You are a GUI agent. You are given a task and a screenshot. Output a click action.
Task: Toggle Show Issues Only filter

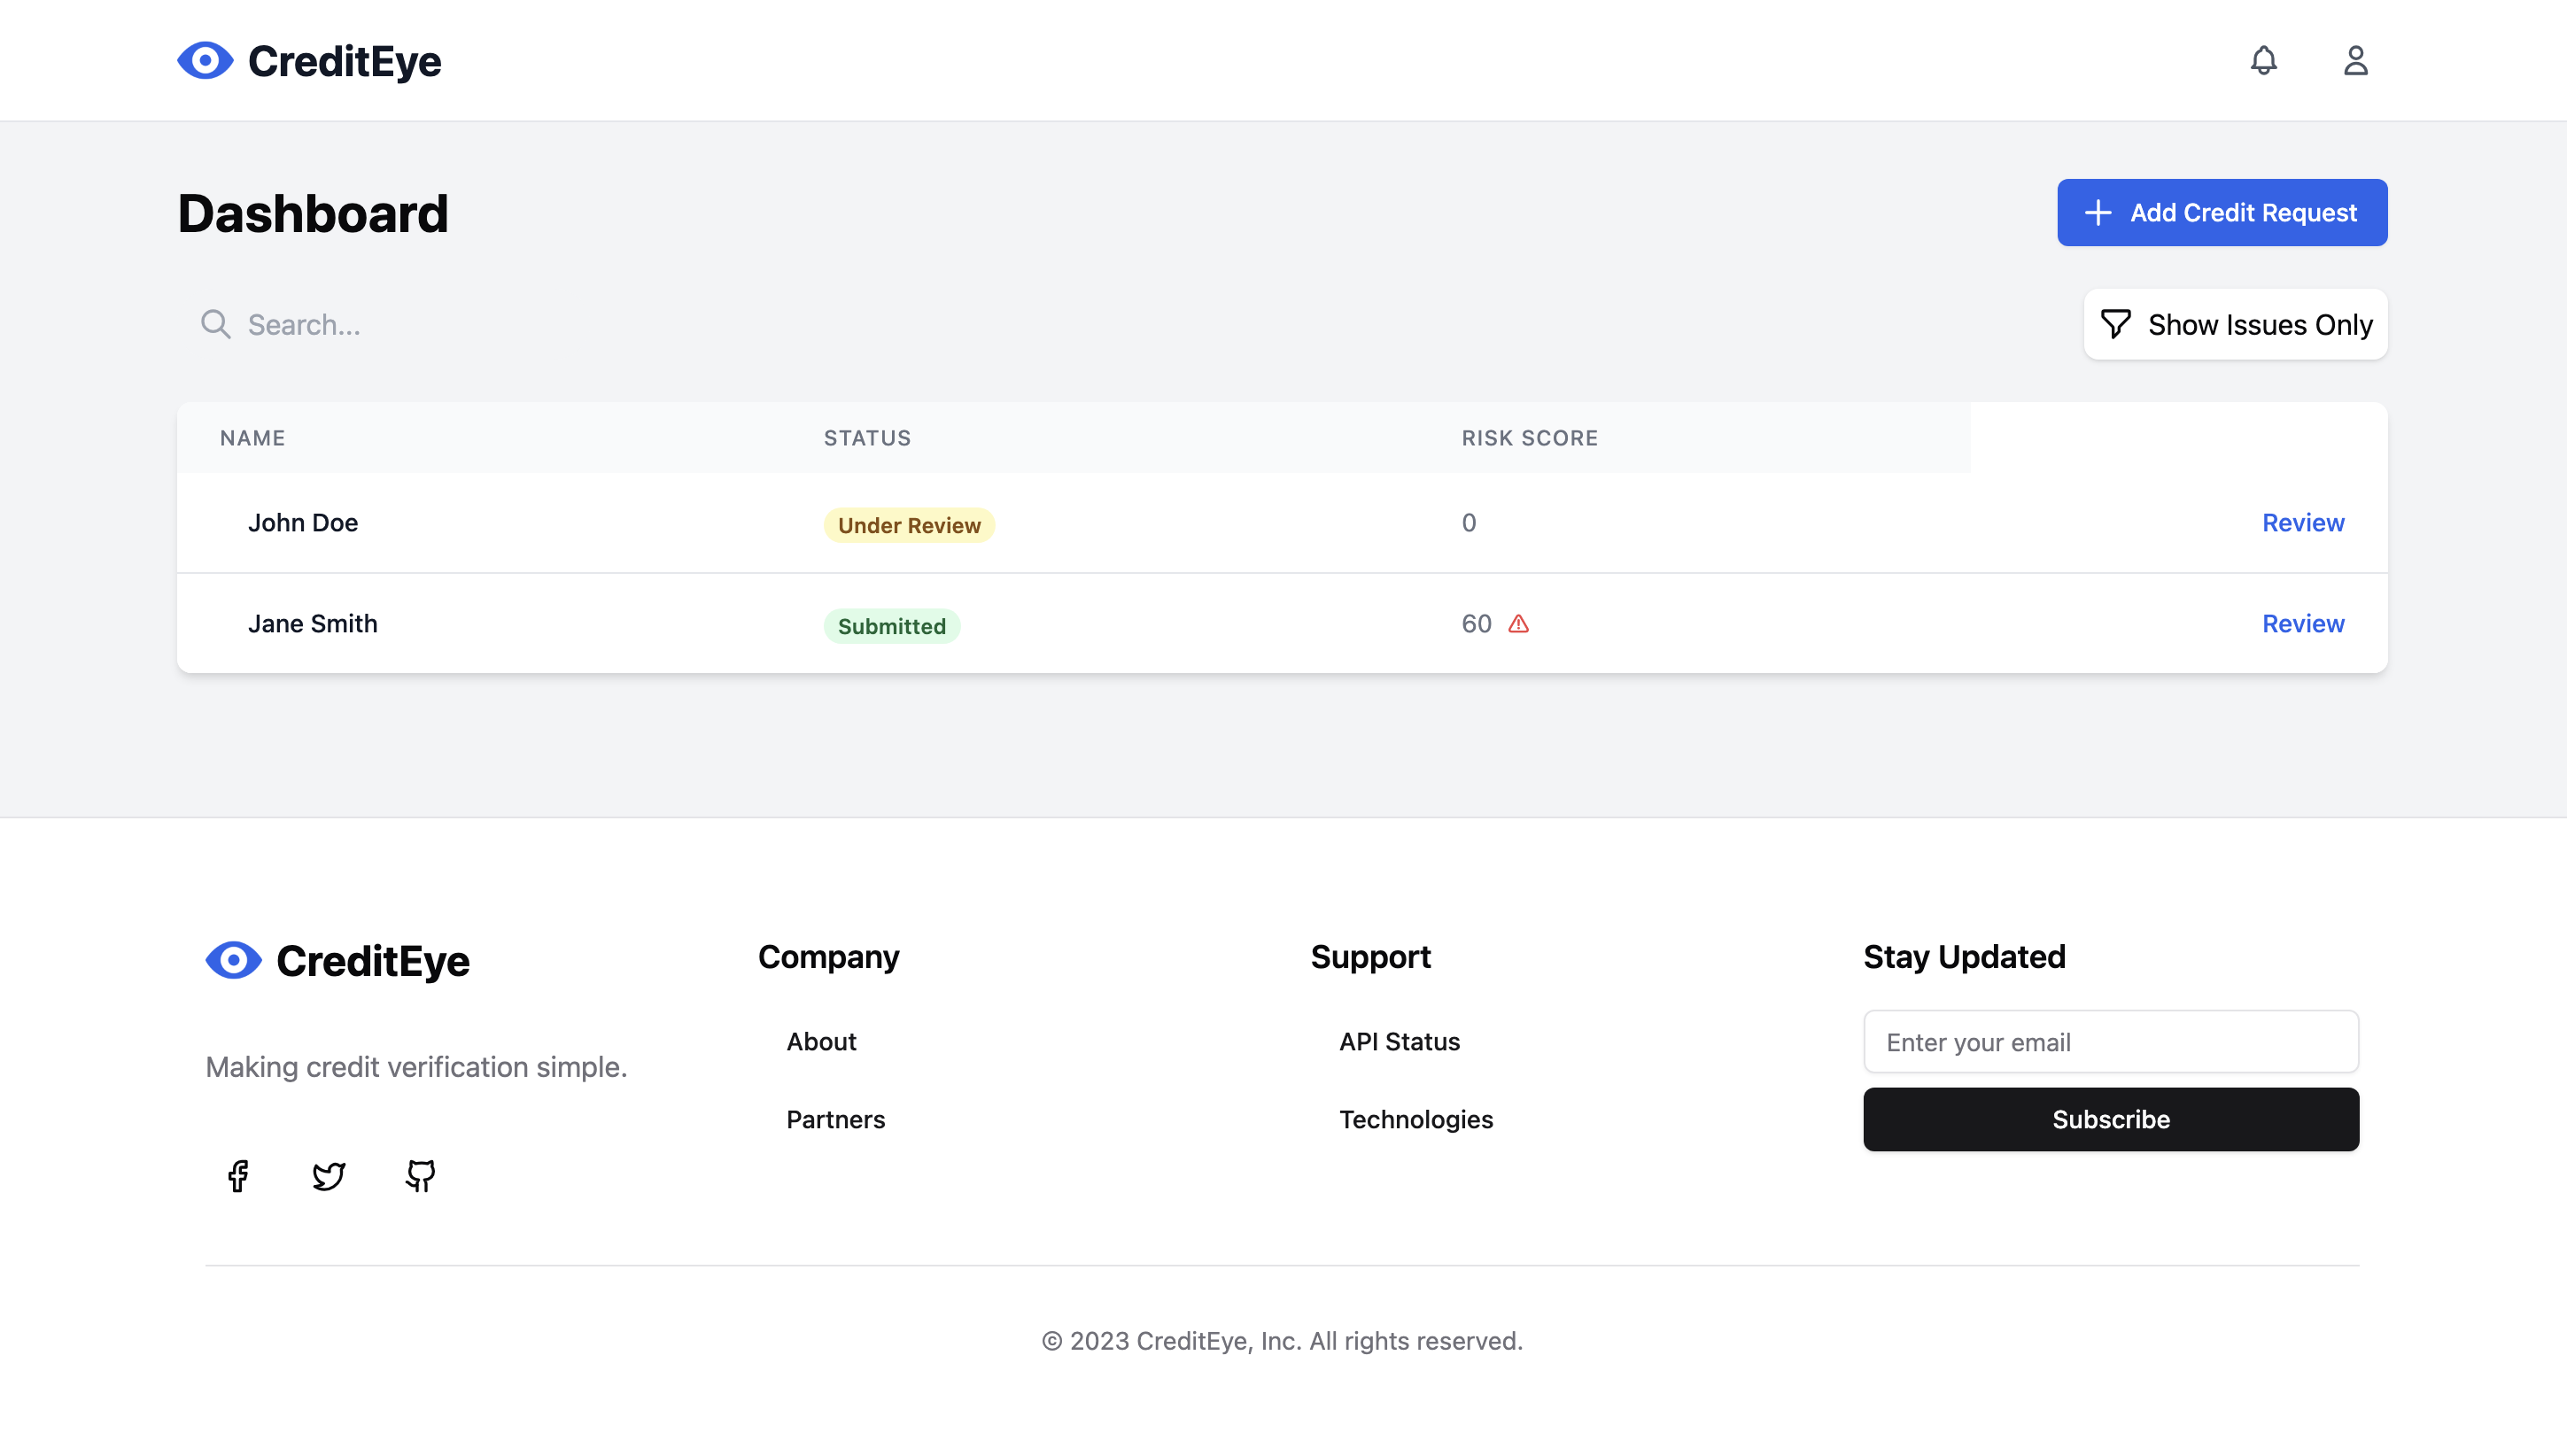[2235, 324]
